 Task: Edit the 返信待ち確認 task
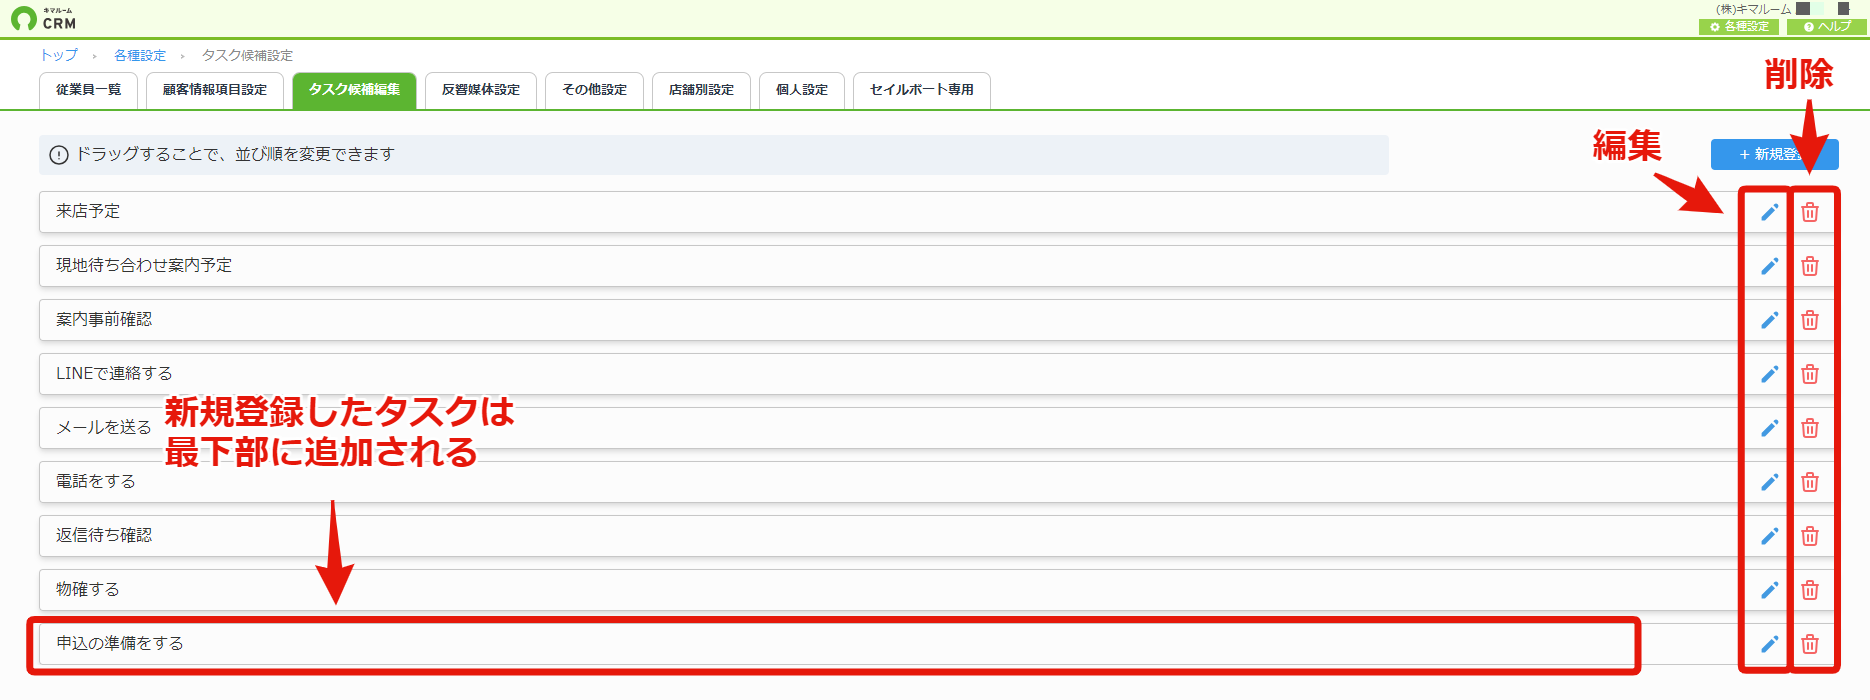pyautogui.click(x=1769, y=536)
